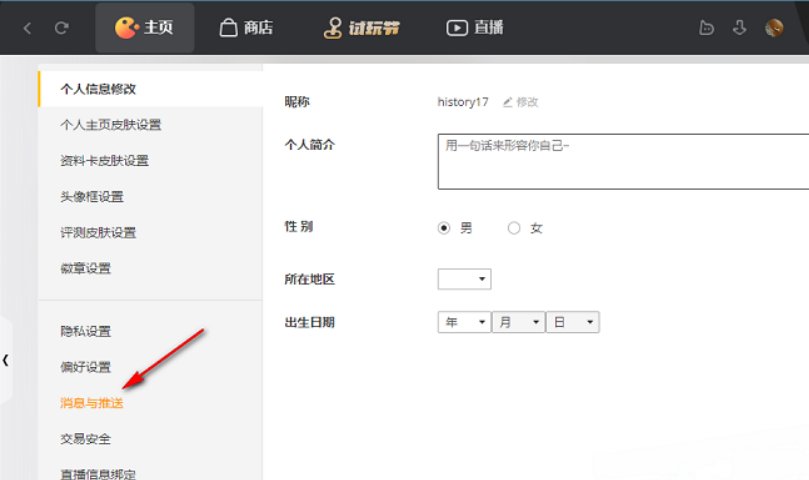Open 消息与推送 settings in sidebar
Viewport: 809px width, 480px height.
(92, 403)
